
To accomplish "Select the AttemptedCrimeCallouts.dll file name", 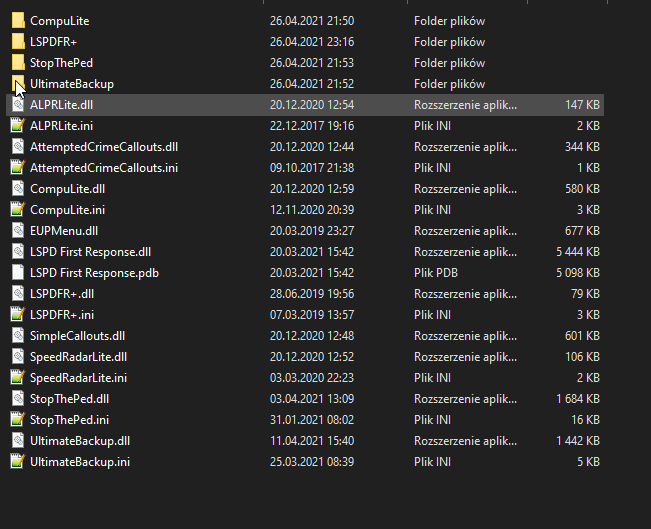I will 104,146.
